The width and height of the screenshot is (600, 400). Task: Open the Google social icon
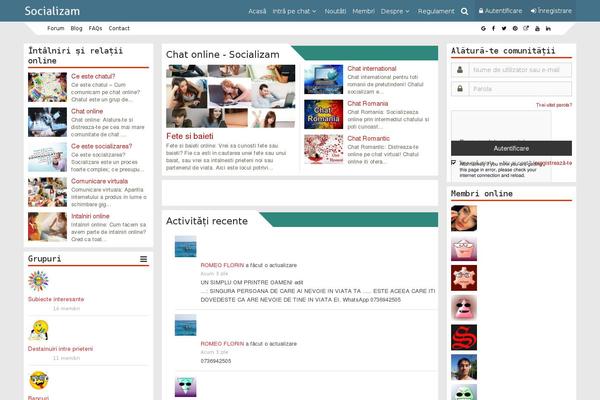483,28
